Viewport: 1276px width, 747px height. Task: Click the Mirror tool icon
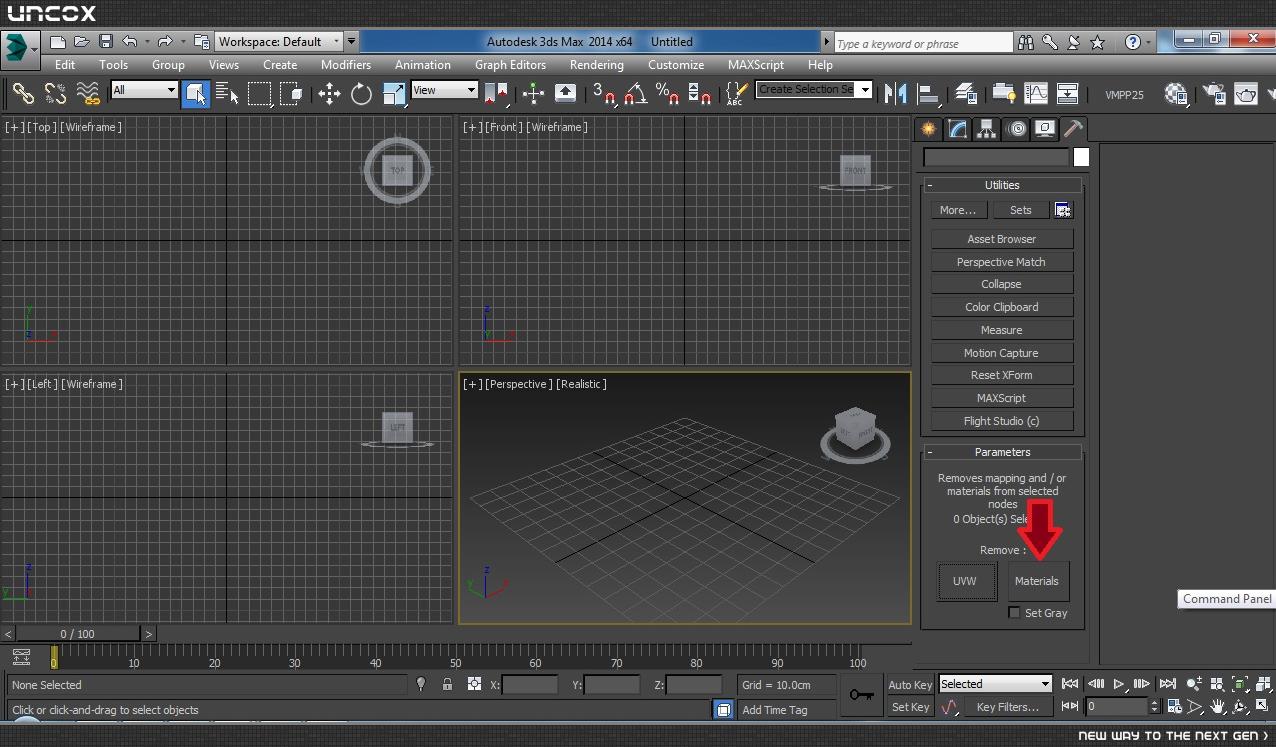tap(896, 94)
